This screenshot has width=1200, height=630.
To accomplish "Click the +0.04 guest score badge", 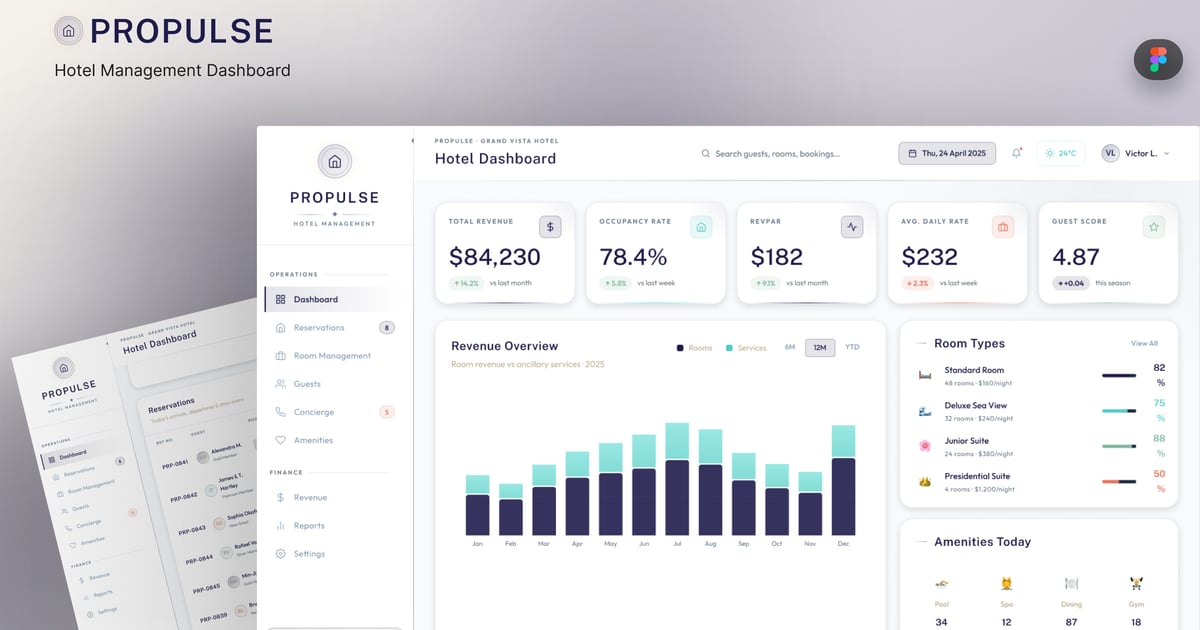I will pos(1070,283).
